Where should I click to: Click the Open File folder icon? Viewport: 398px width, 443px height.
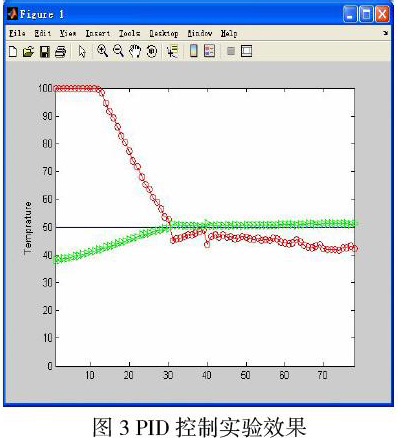point(28,52)
